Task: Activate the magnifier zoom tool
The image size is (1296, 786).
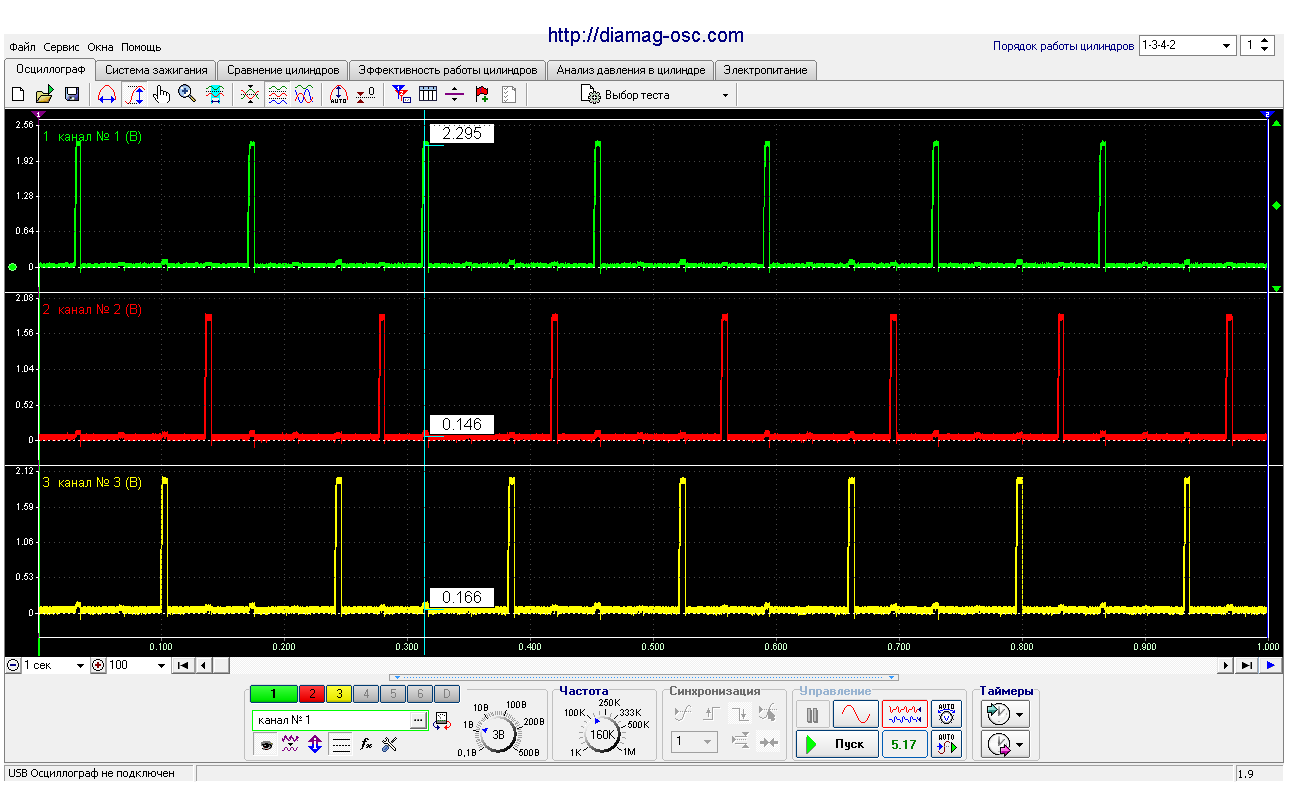Action: [x=187, y=94]
